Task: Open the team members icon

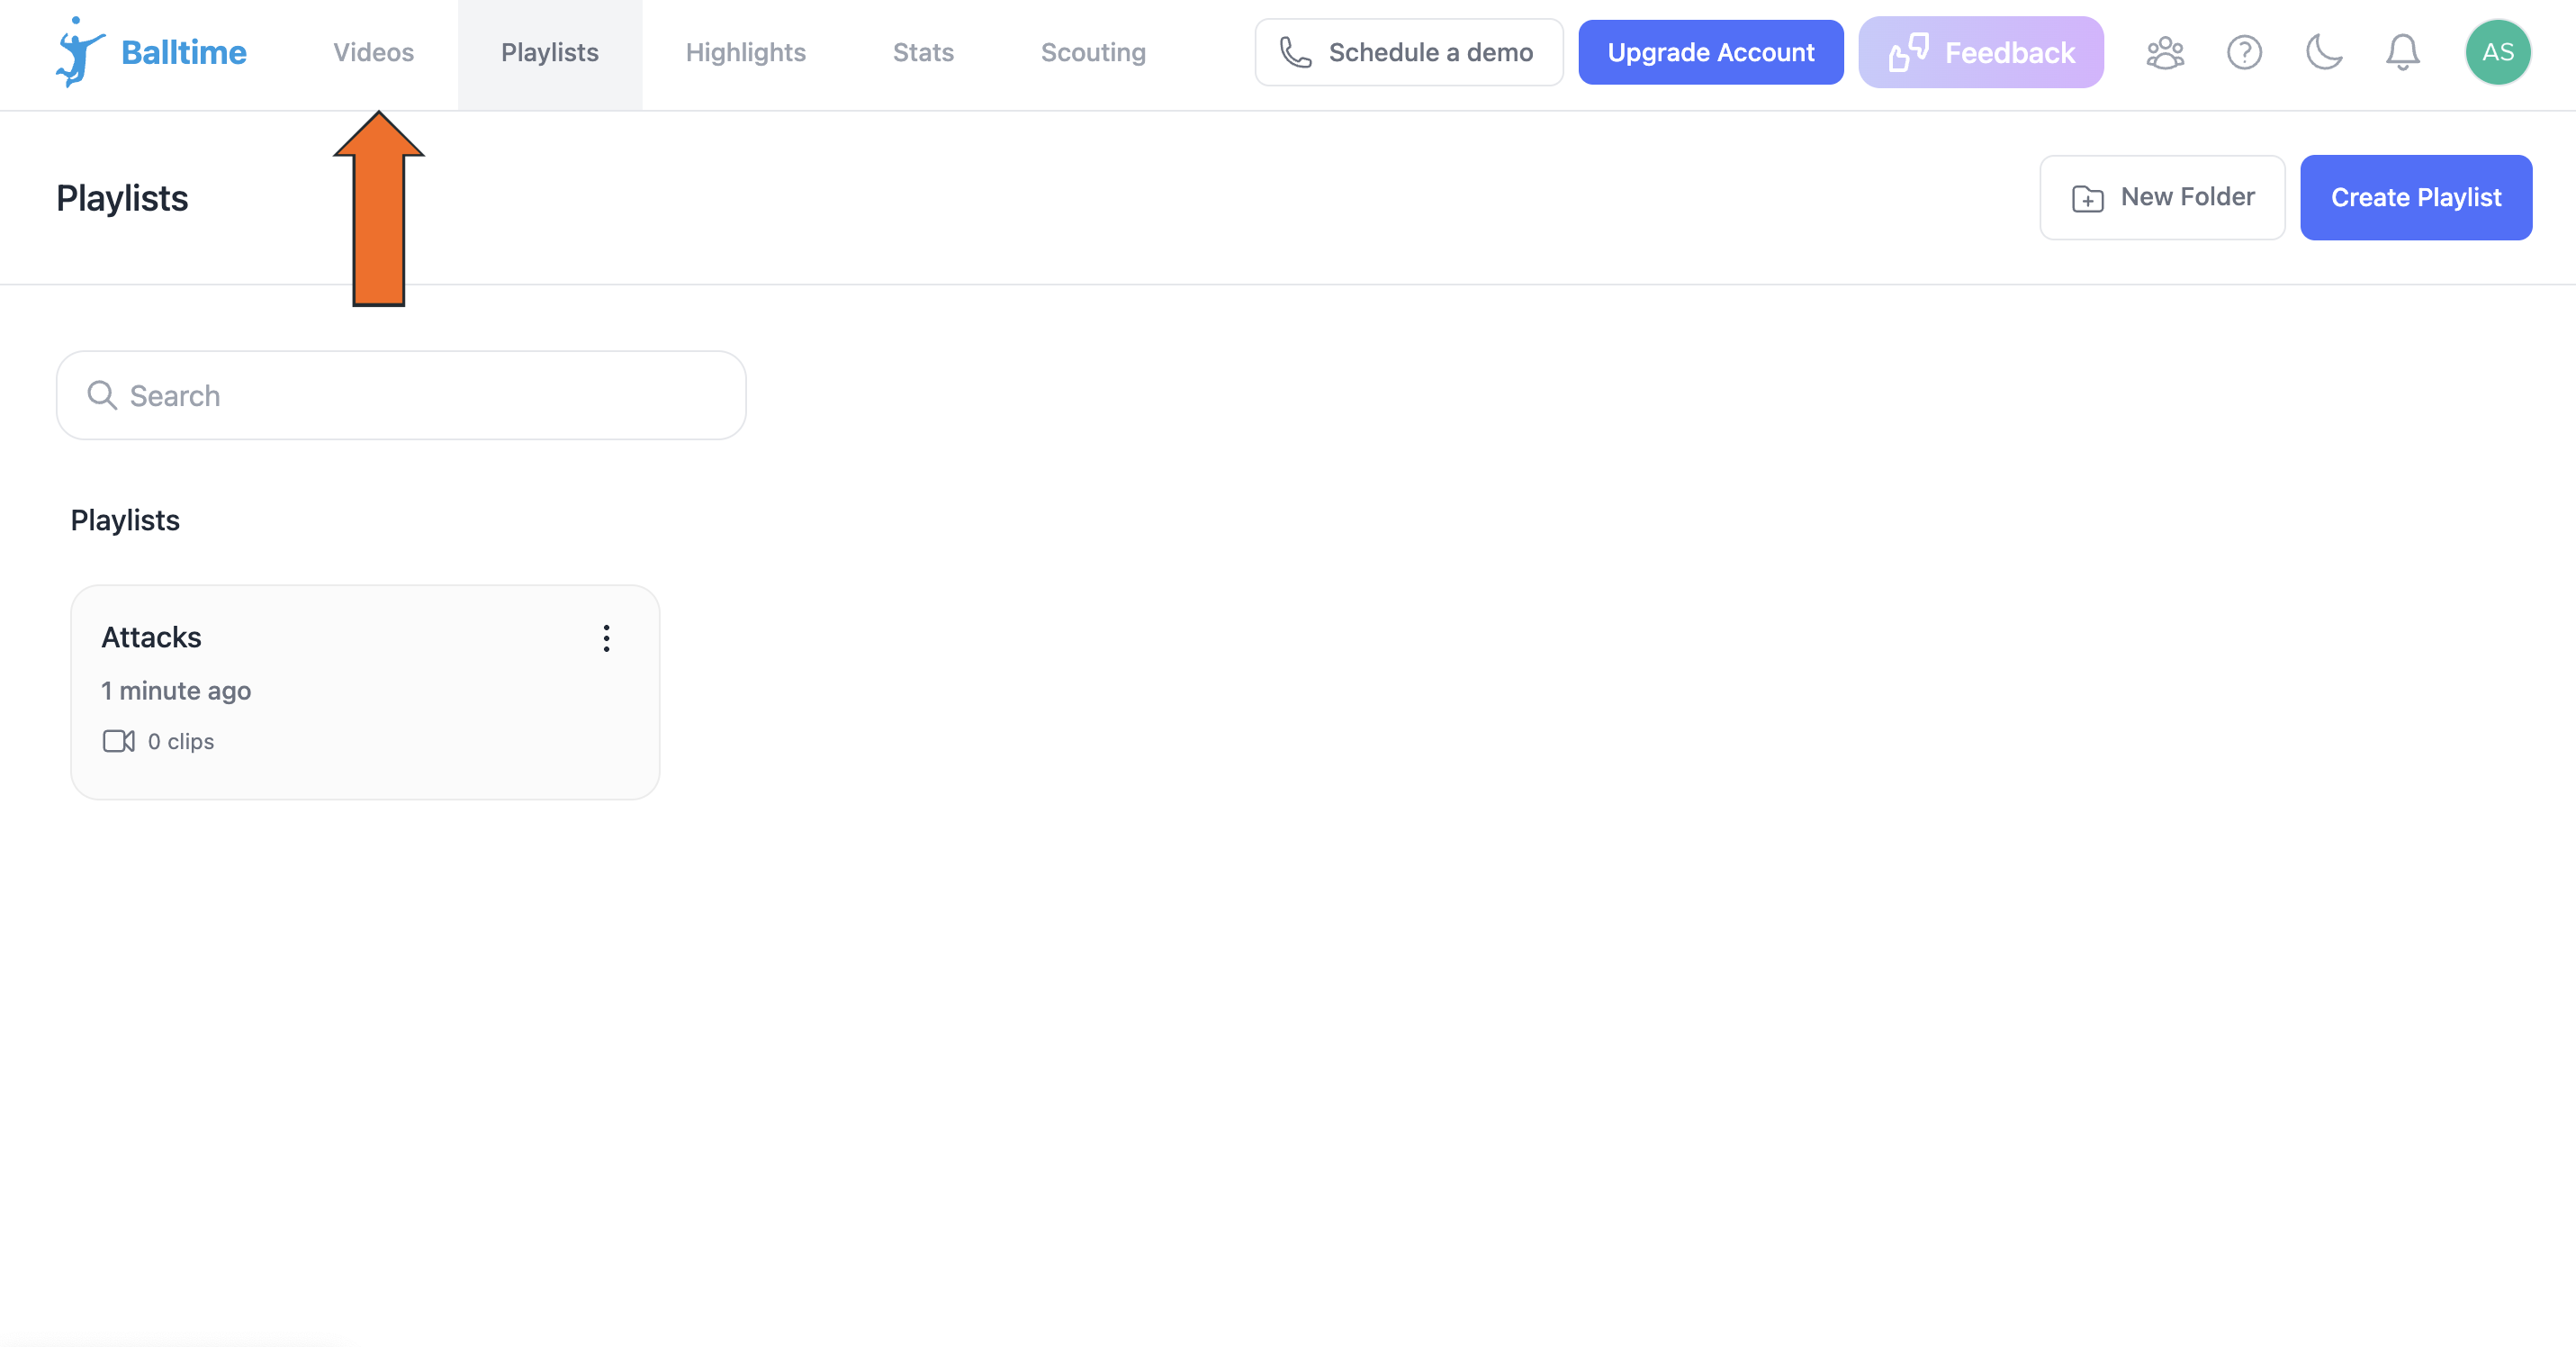Action: (x=2164, y=52)
